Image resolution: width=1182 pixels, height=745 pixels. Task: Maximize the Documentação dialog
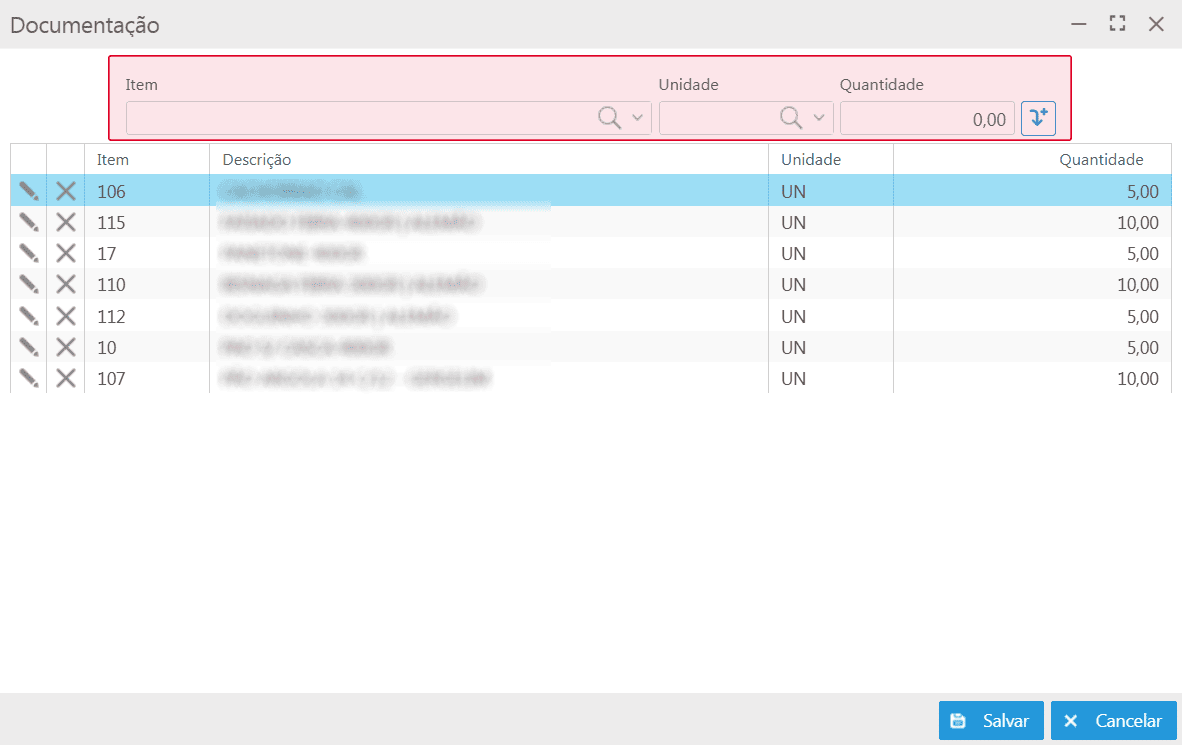tap(1118, 24)
